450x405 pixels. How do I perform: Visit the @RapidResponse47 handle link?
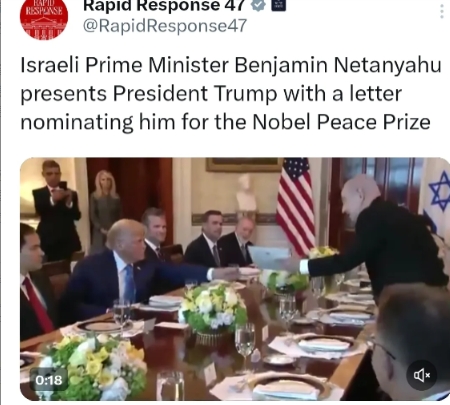click(x=165, y=26)
